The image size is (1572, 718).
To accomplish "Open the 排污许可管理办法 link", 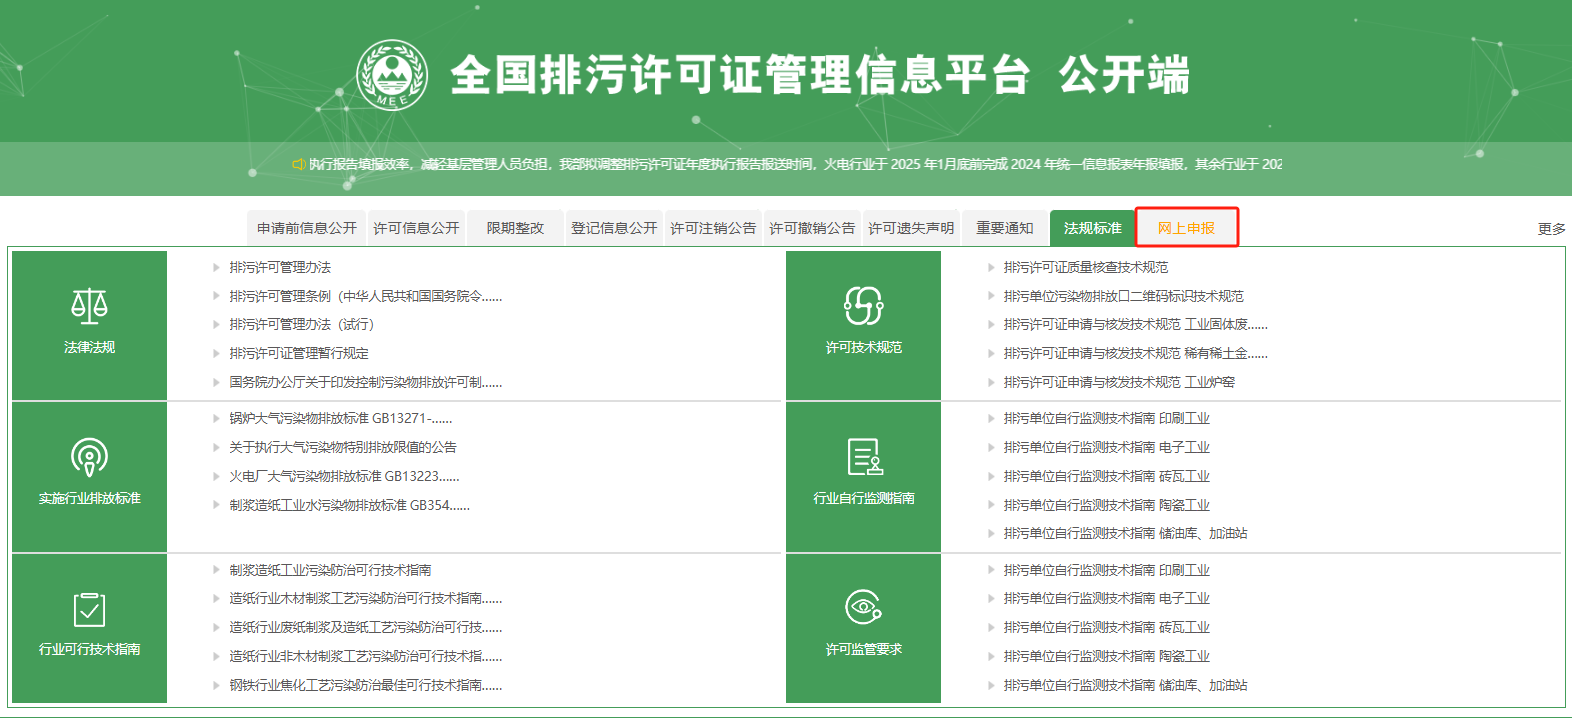I will coord(280,267).
